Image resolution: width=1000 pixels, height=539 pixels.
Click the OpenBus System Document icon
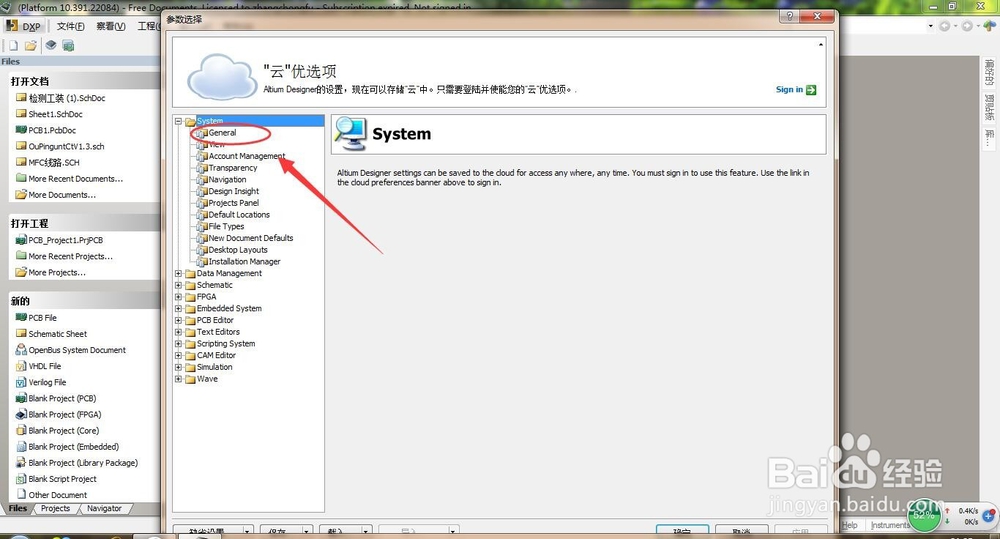coord(21,350)
